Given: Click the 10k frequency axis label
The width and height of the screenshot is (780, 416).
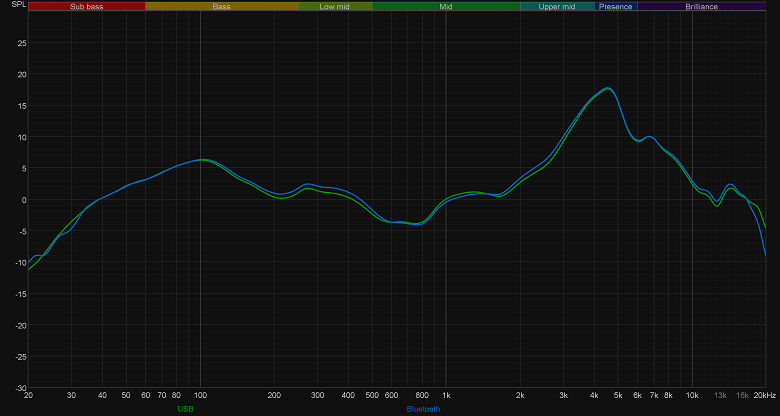Looking at the screenshot, I should pyautogui.click(x=692, y=395).
